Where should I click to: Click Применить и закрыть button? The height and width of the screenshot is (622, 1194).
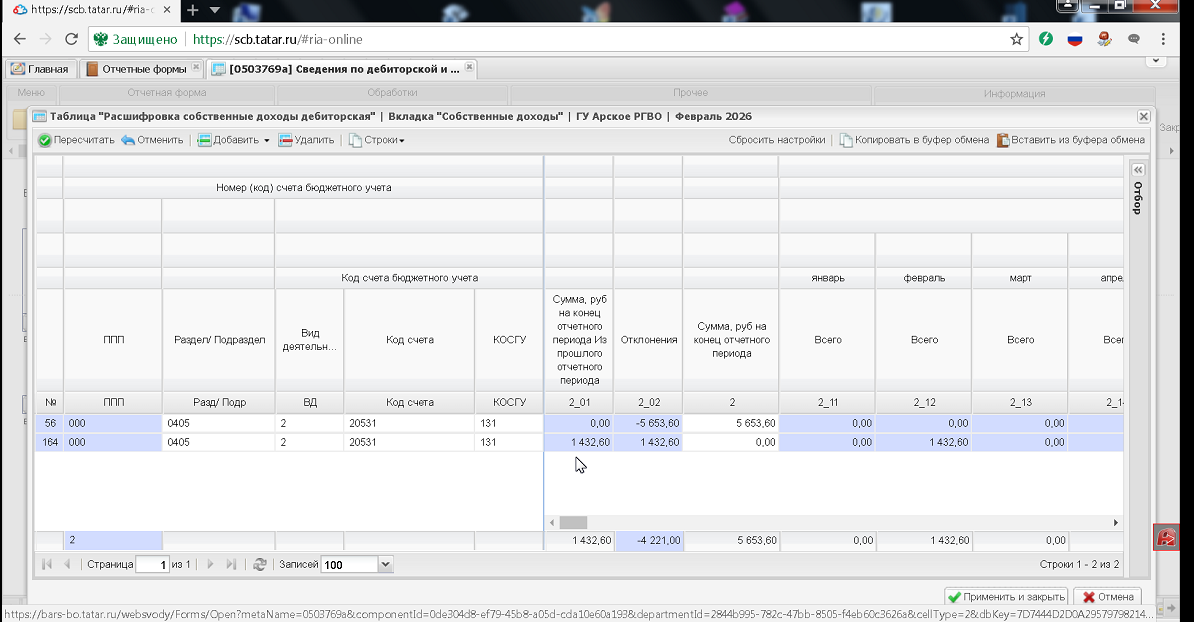[x=1006, y=597]
